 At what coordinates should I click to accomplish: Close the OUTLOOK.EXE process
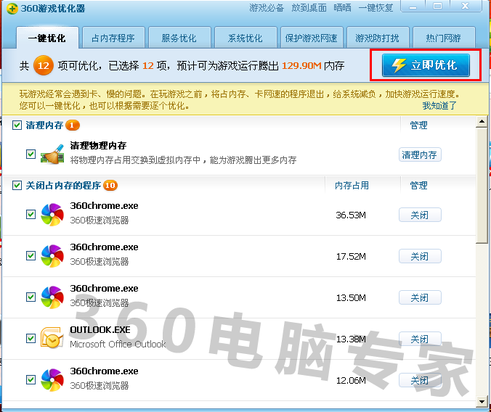pos(420,339)
